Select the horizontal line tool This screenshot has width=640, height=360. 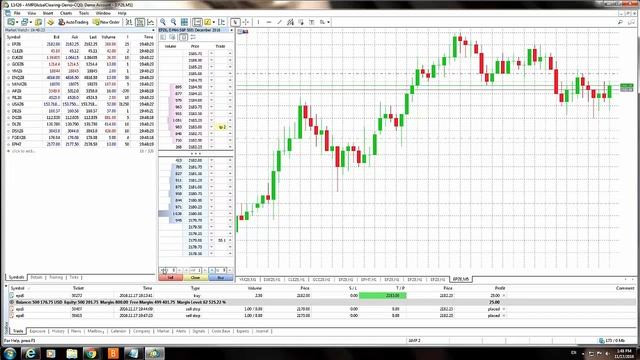(x=269, y=22)
